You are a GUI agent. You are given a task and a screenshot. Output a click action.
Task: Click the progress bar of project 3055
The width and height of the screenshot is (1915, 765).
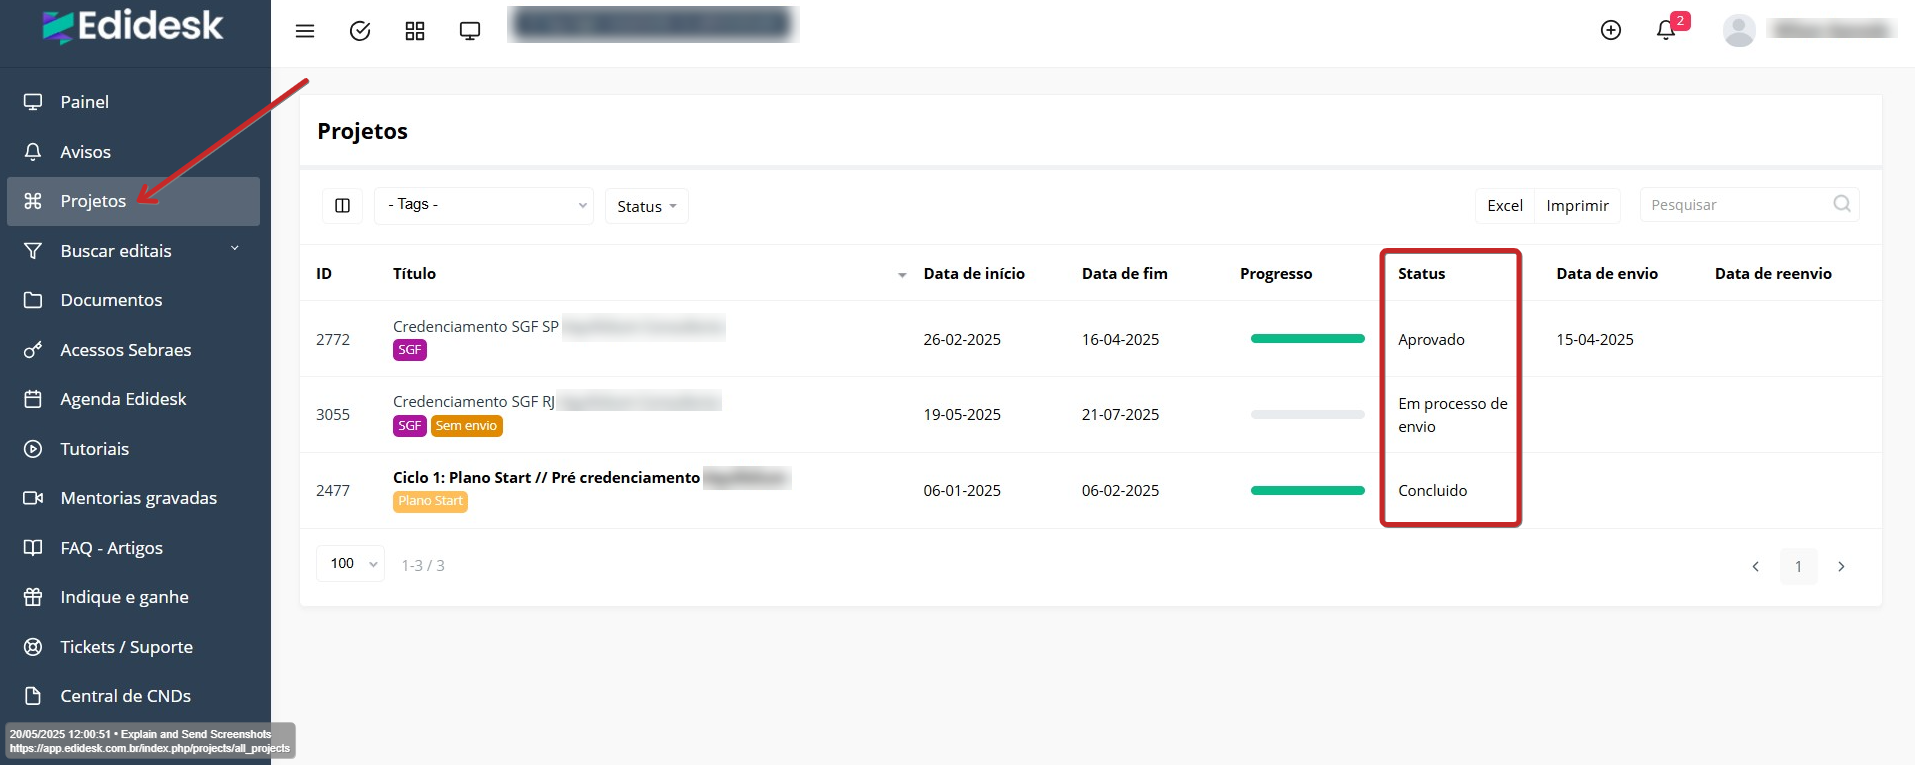(1307, 414)
